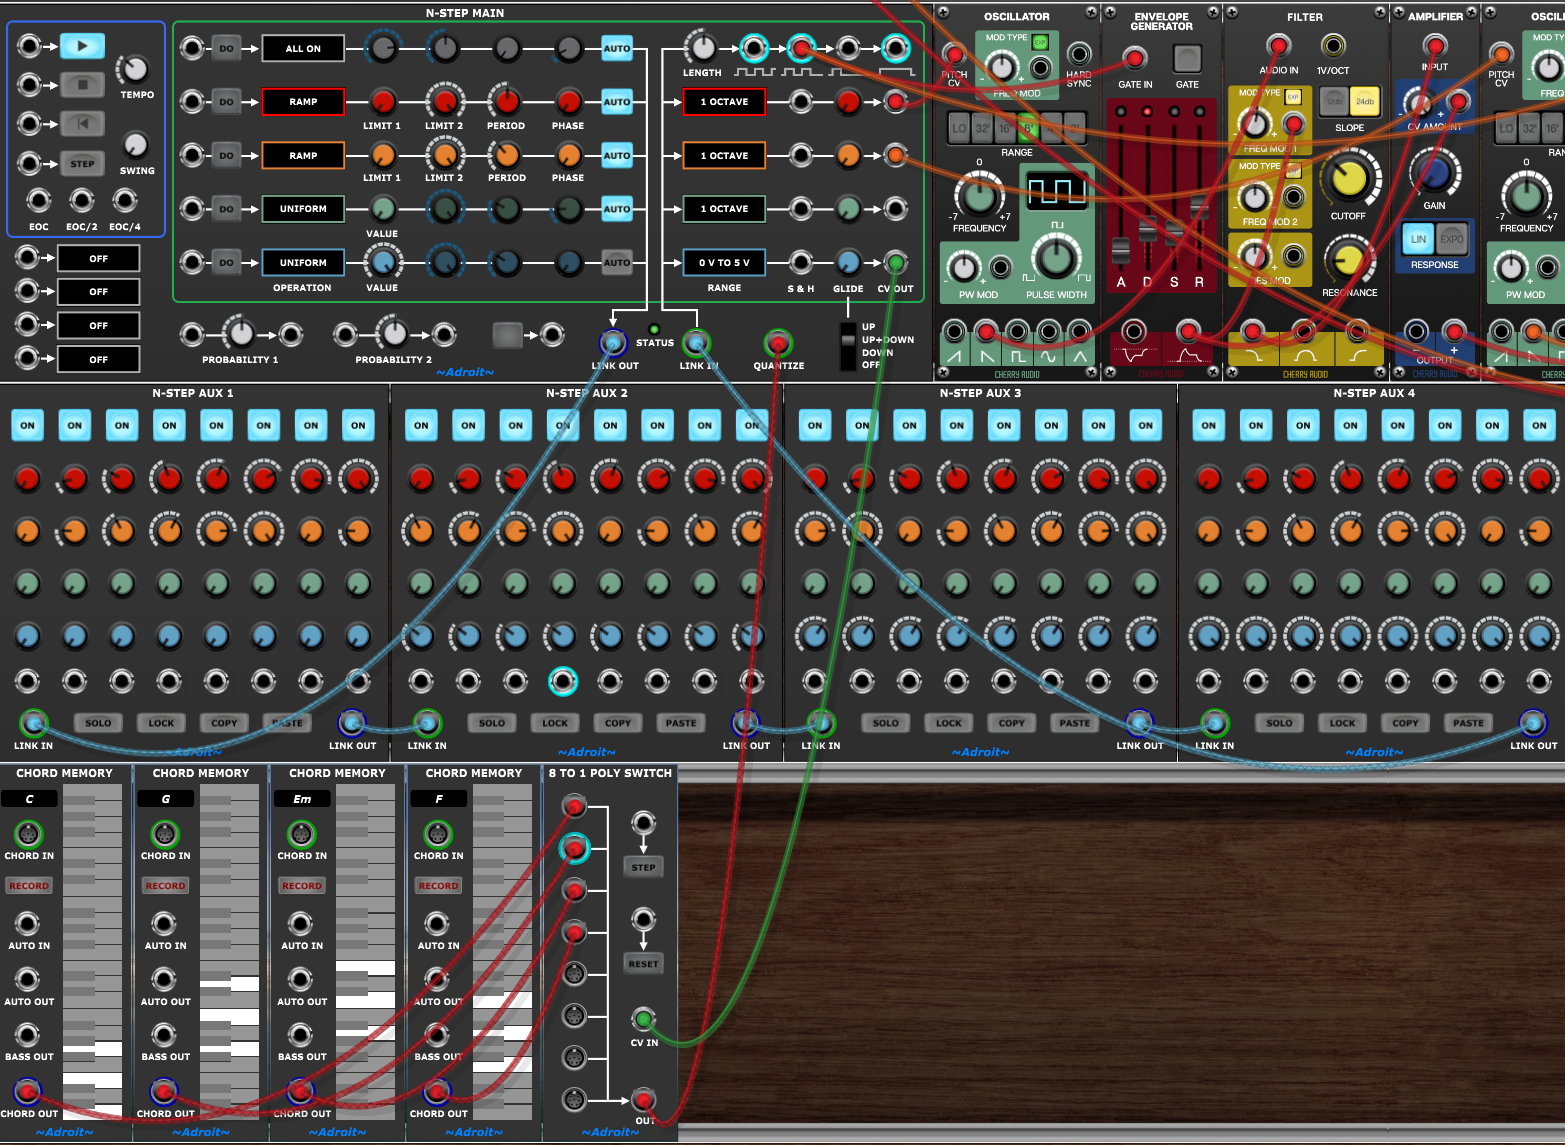Image resolution: width=1565 pixels, height=1145 pixels.
Task: Click the Stop transport button
Action: 82,85
